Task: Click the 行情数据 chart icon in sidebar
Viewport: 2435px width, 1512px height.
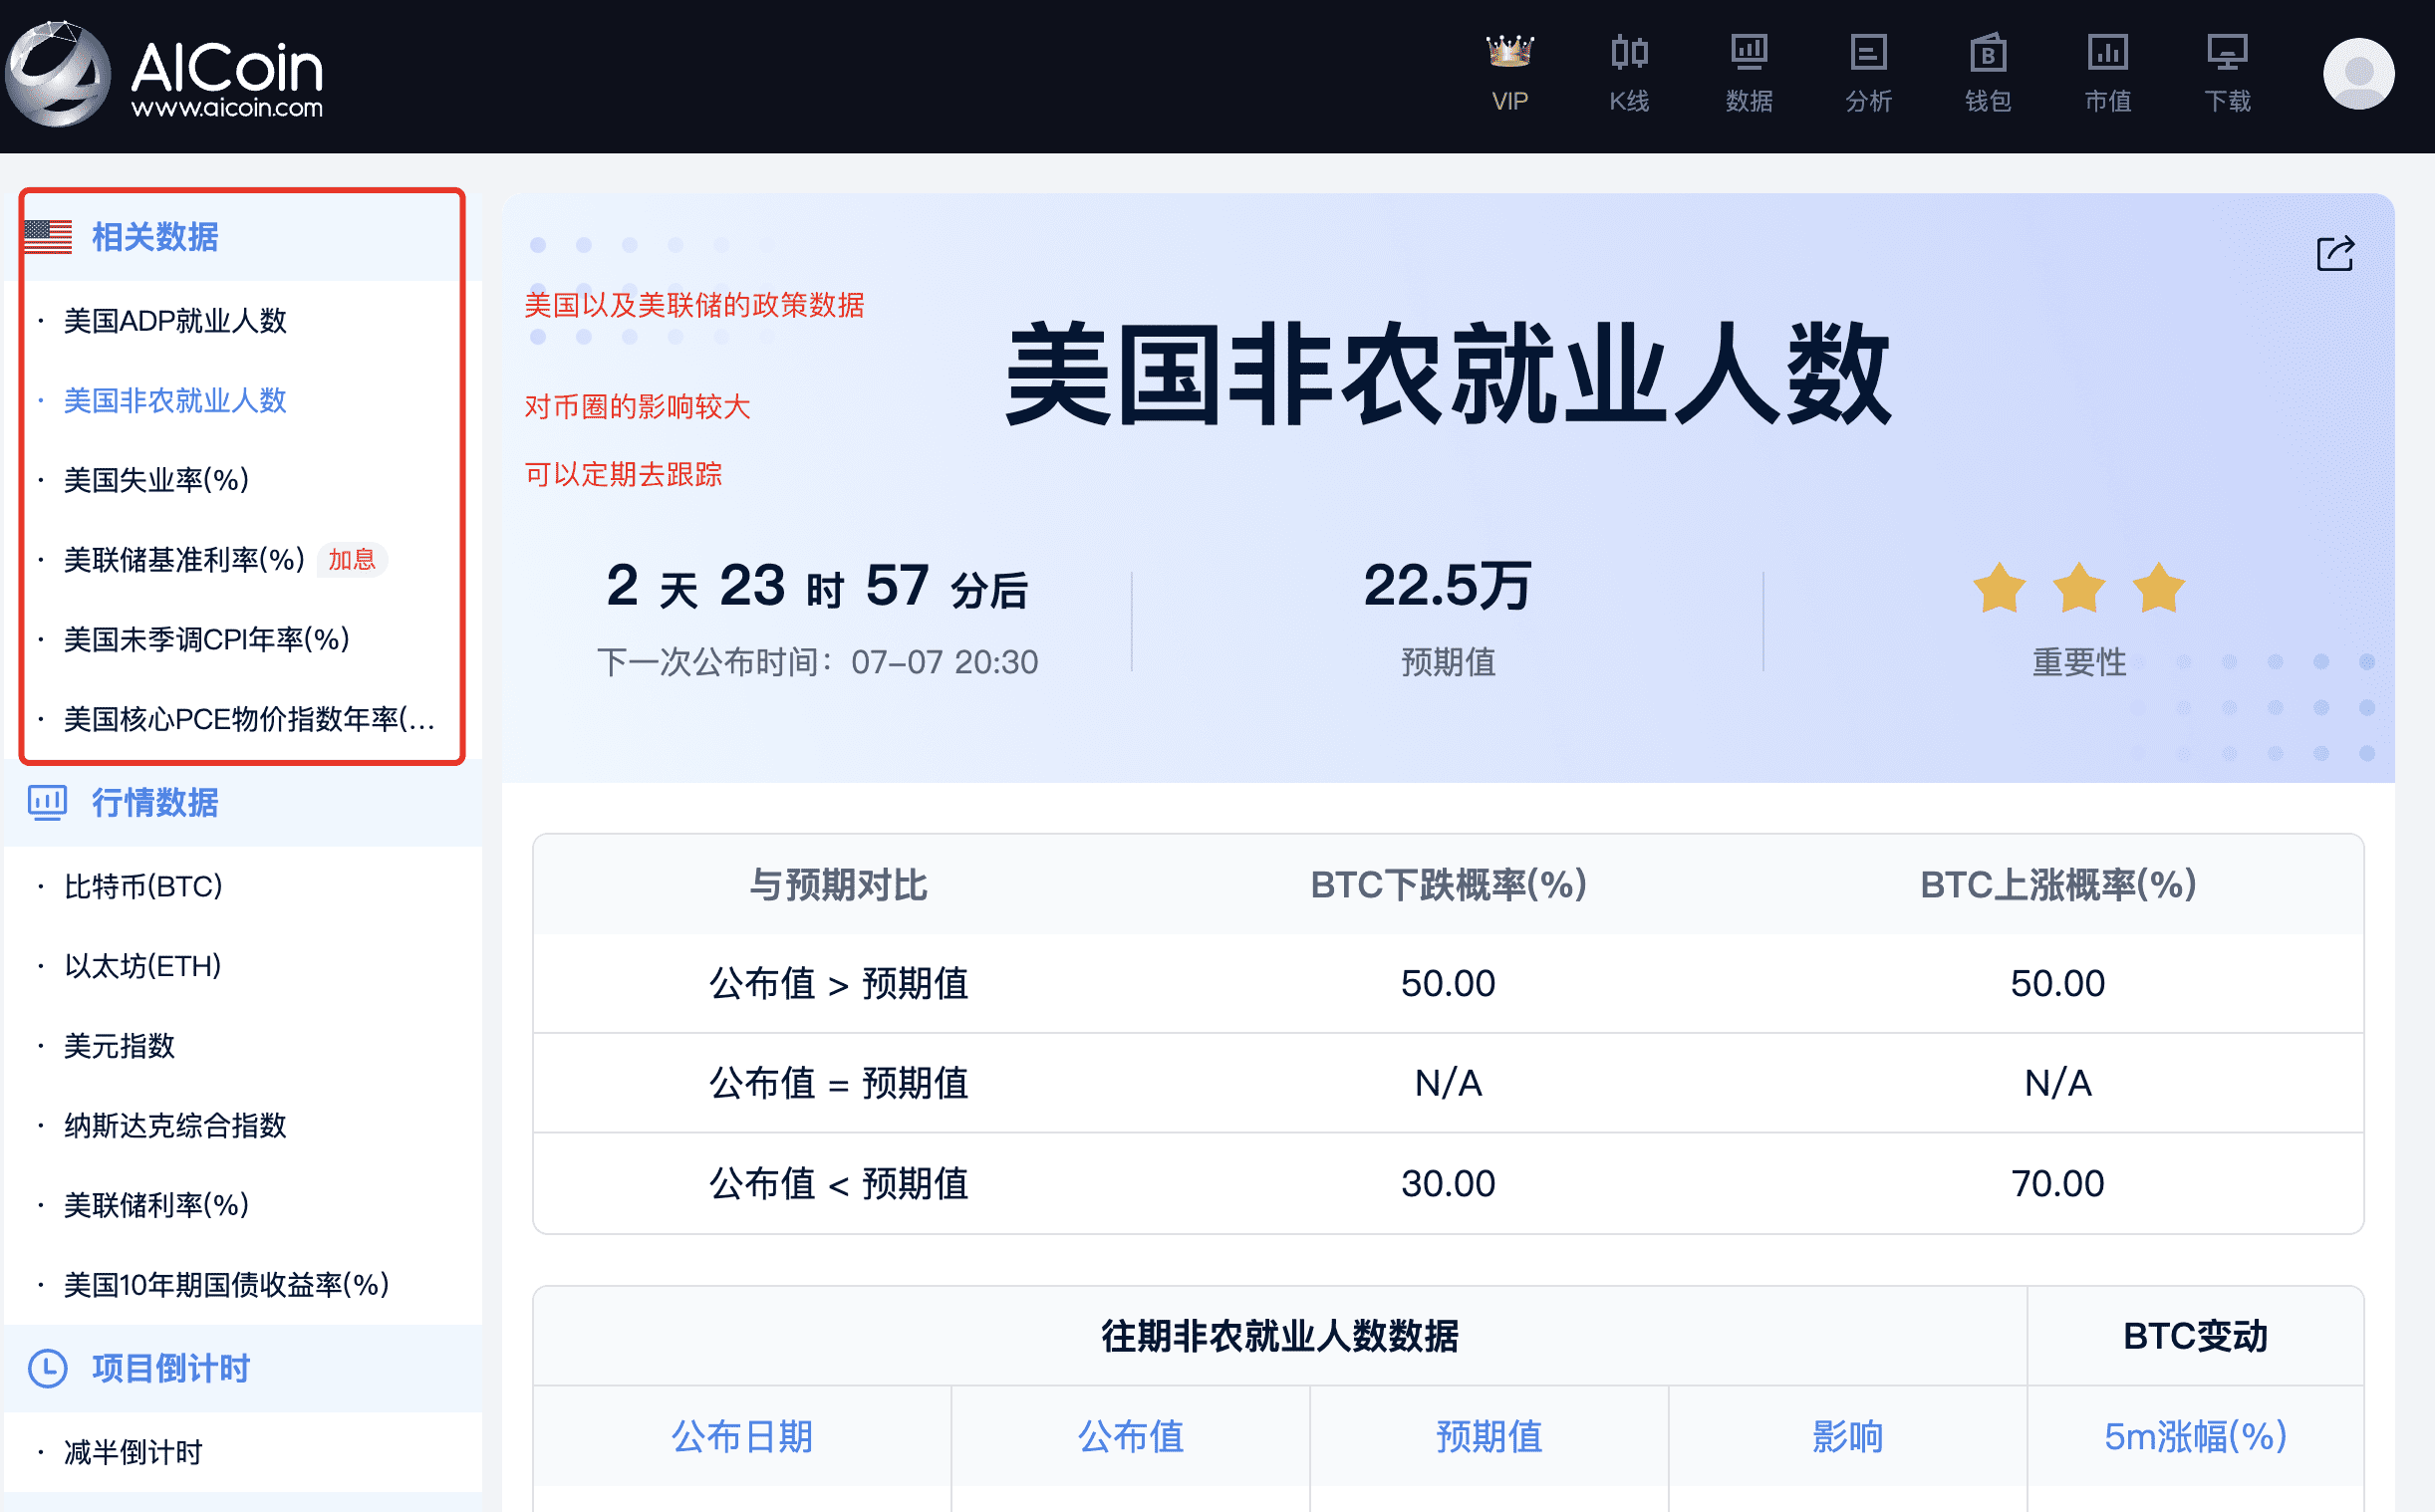Action: point(47,802)
